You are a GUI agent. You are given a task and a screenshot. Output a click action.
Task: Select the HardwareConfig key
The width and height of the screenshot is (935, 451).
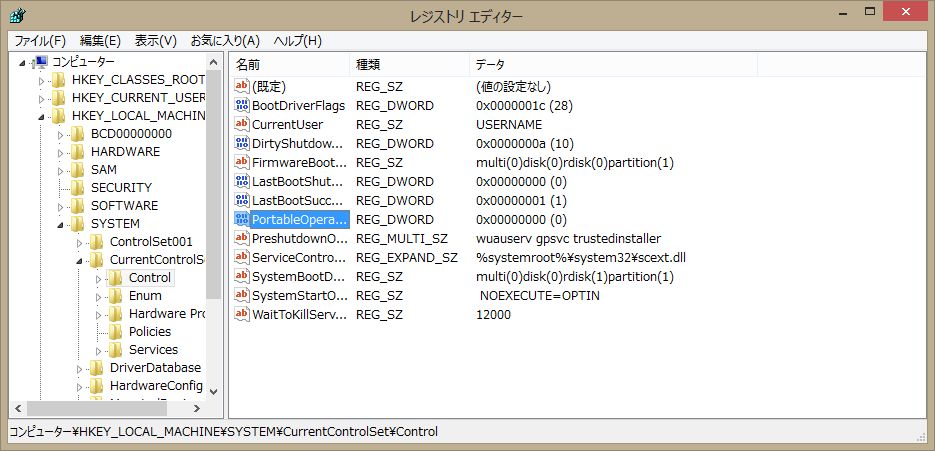(156, 386)
